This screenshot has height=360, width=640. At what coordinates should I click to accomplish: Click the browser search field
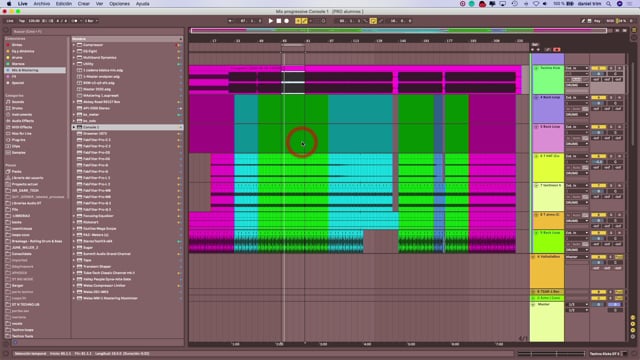point(97,31)
